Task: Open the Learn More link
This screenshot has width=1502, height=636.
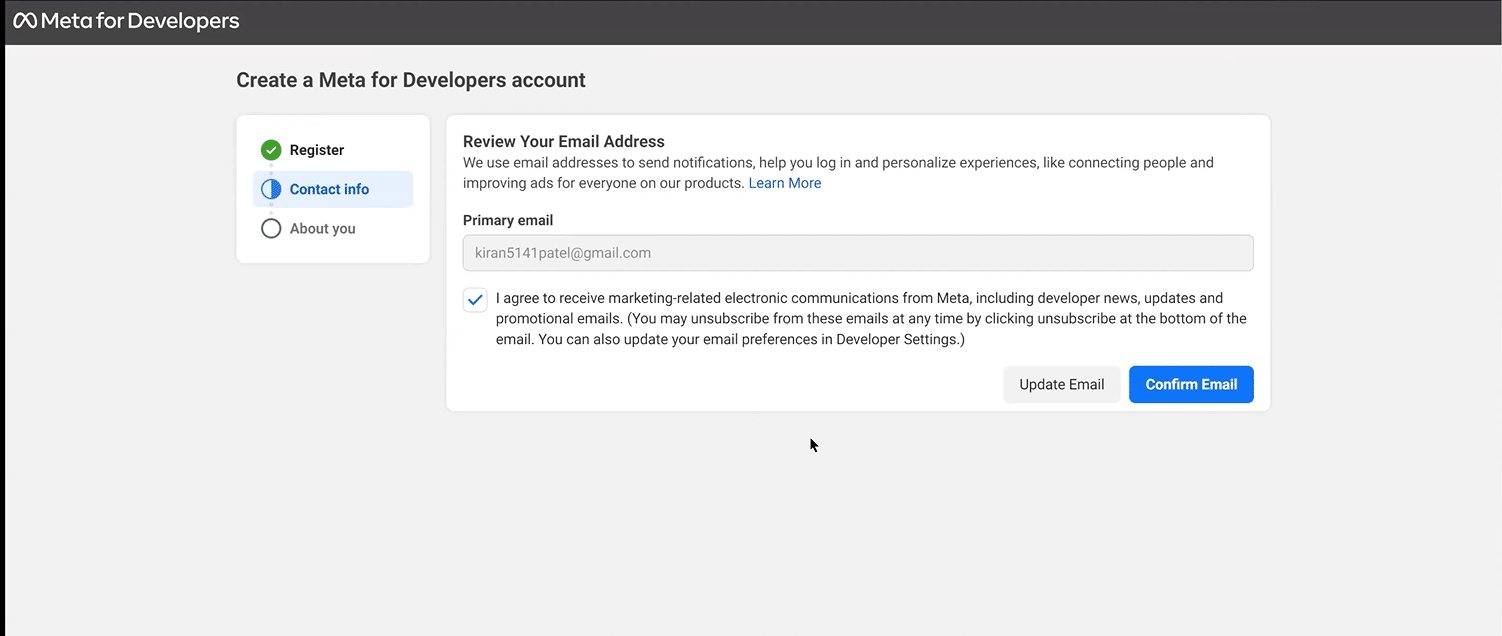Action: [785, 183]
